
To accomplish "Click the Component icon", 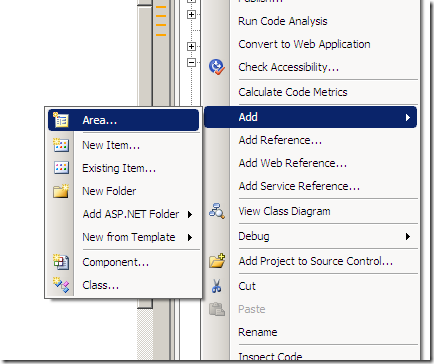I will (61, 262).
